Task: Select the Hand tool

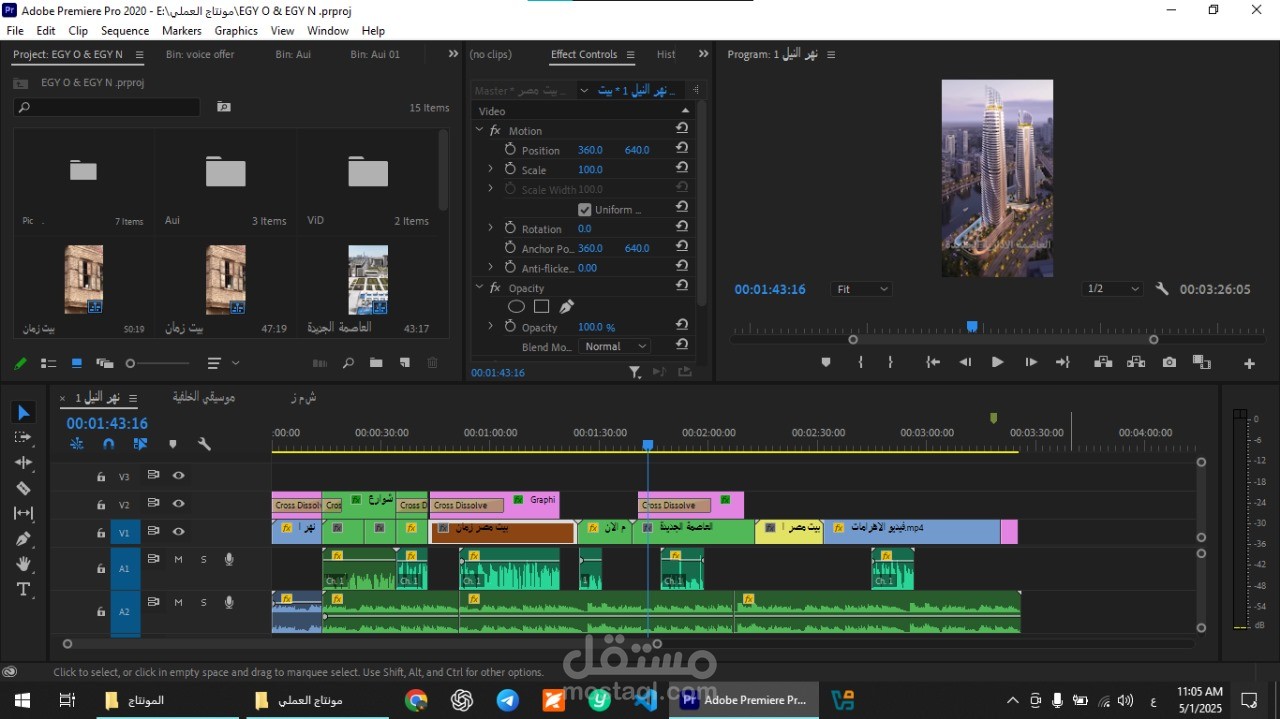Action: pos(23,564)
